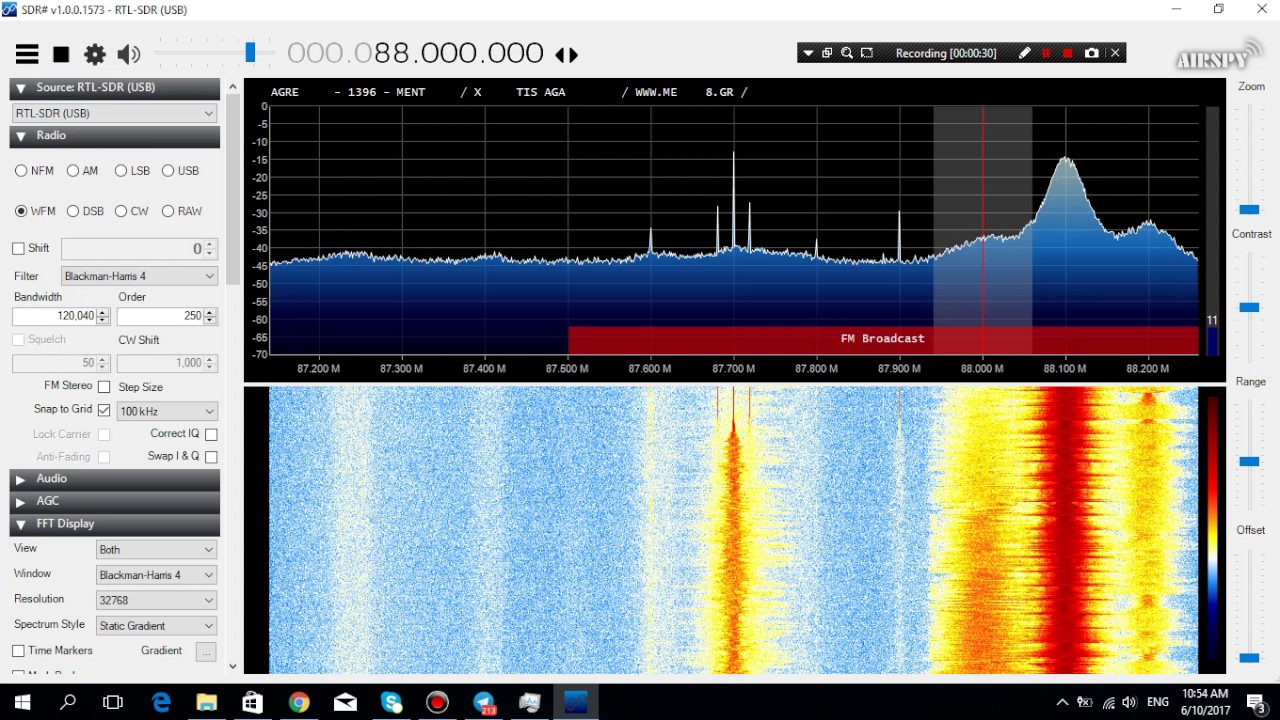Enable Swap I & Q checkbox
Viewport: 1280px width, 720px height.
point(211,457)
